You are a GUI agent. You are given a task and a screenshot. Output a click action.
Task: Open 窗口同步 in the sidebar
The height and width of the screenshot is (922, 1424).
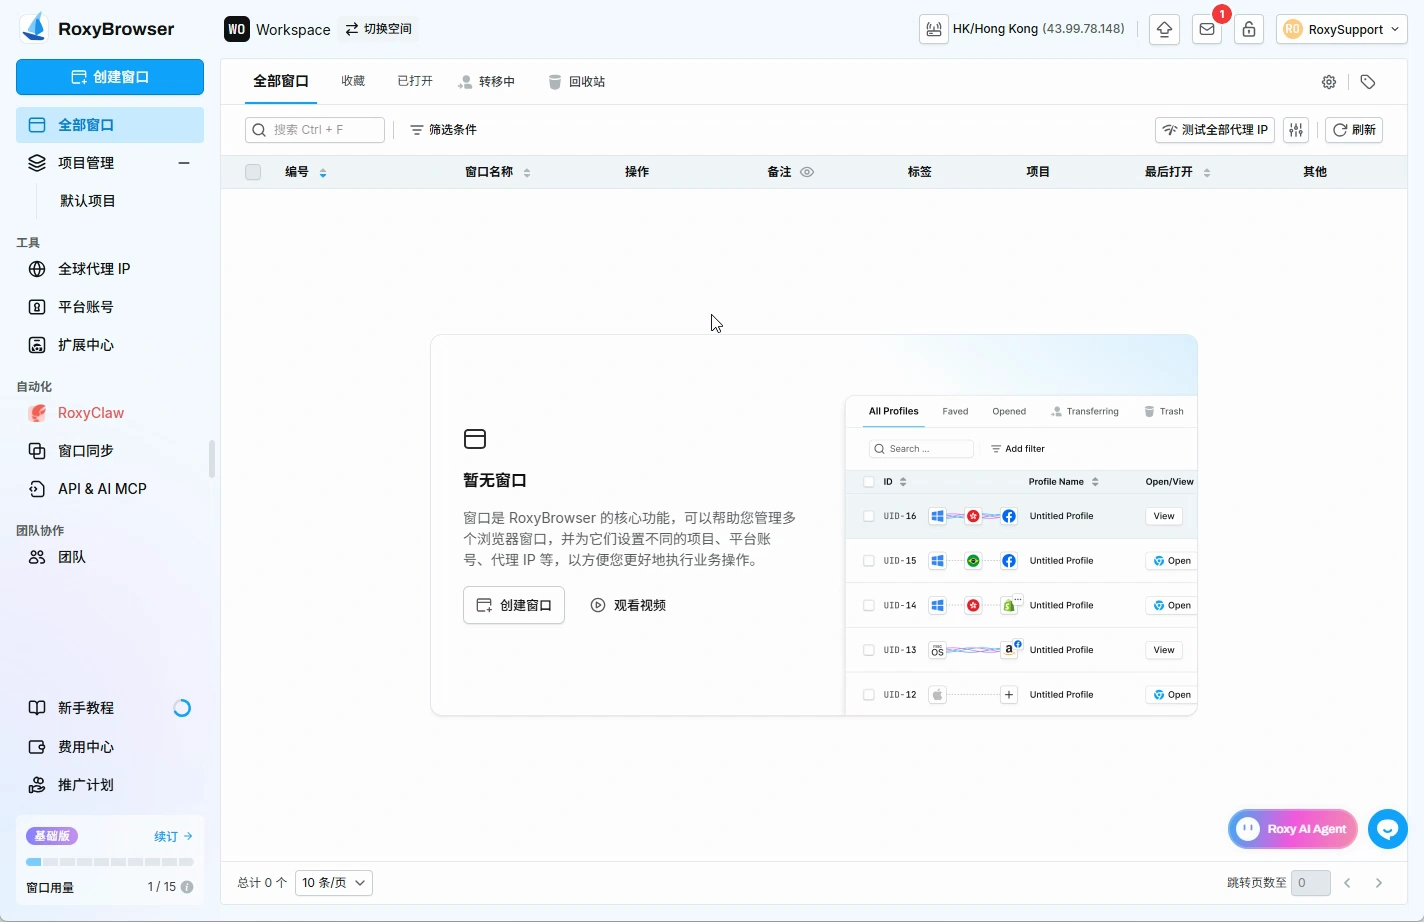[110, 451]
